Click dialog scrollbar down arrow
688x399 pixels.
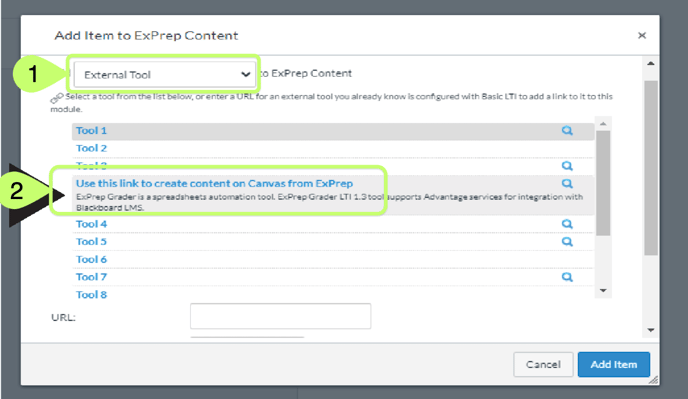tap(651, 330)
